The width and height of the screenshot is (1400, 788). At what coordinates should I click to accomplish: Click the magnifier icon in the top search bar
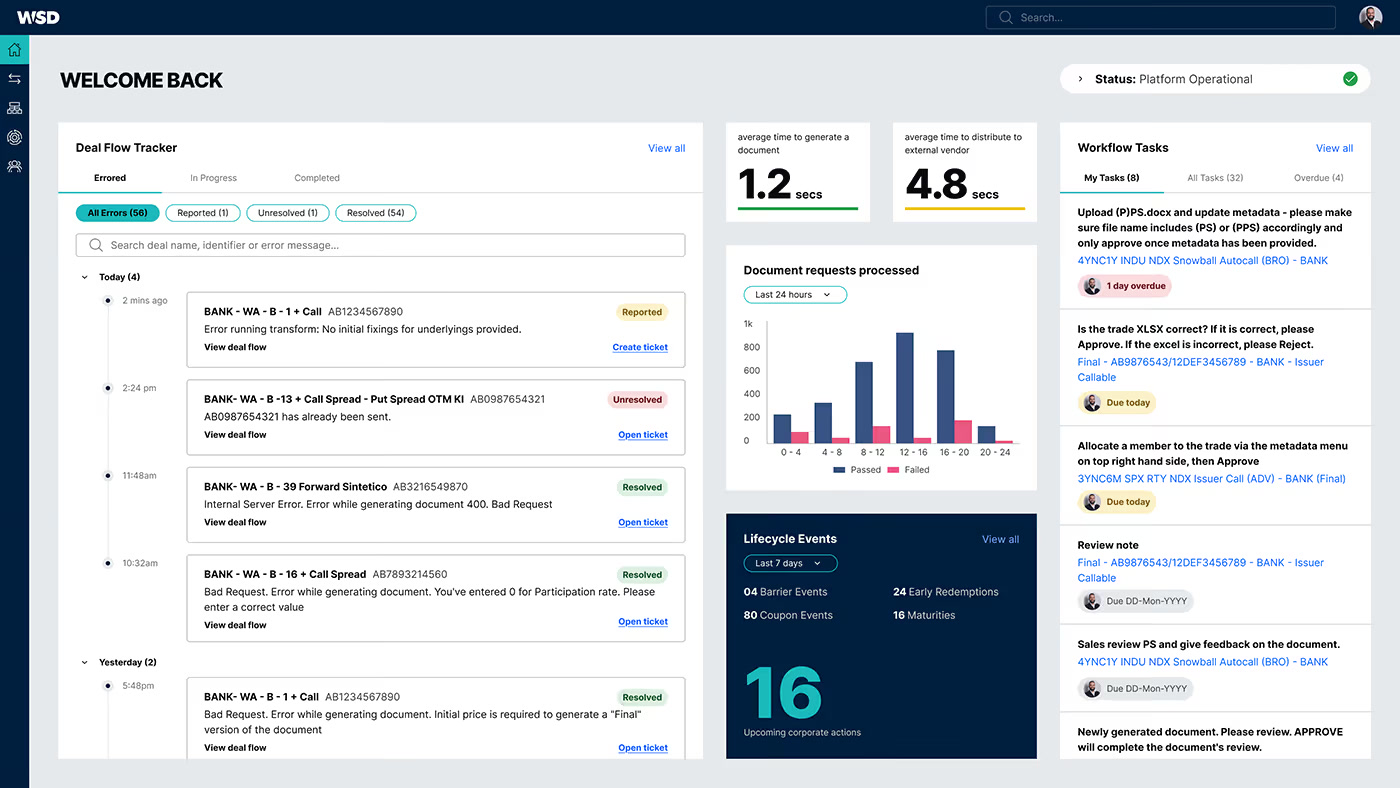pyautogui.click(x=1005, y=17)
